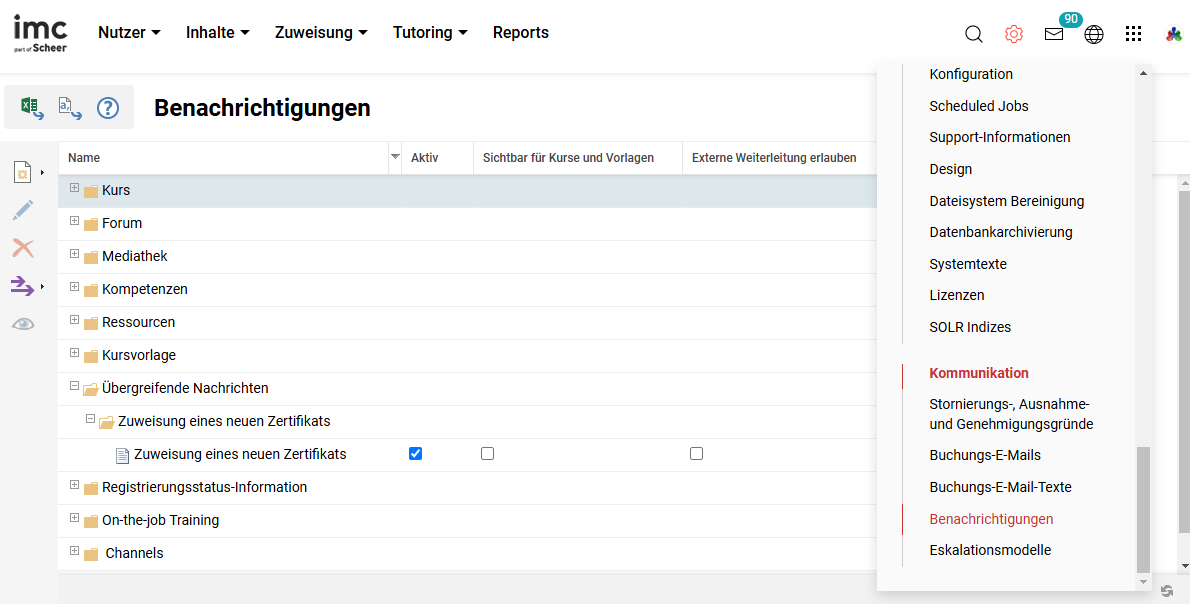Screen dimensions: 1190x604
Task: Export notifications to Excel
Action: pyautogui.click(x=30, y=108)
